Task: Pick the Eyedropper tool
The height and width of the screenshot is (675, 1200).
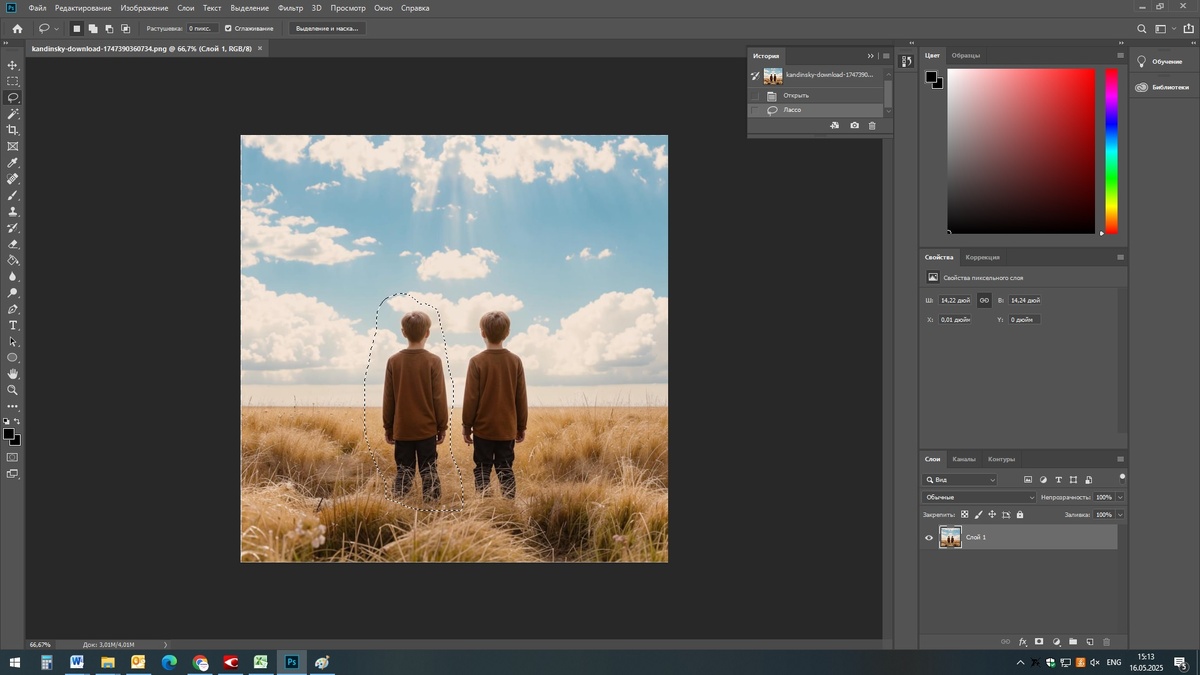Action: tap(13, 163)
